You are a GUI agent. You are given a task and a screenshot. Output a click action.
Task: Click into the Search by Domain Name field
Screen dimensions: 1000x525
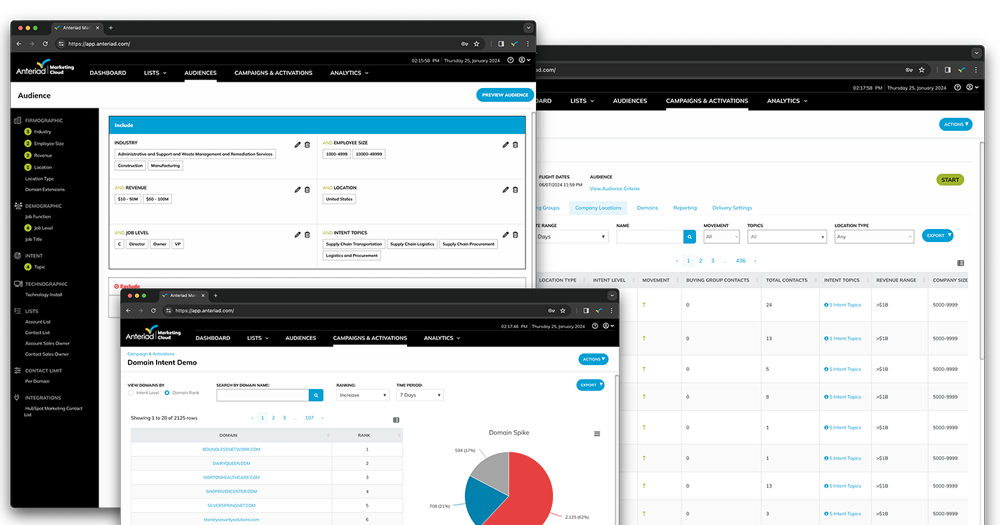[262, 396]
